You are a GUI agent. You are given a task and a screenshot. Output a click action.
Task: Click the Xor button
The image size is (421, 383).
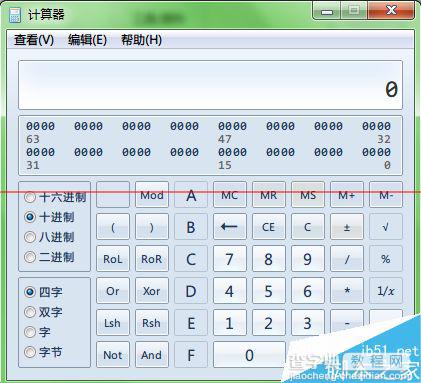[152, 291]
